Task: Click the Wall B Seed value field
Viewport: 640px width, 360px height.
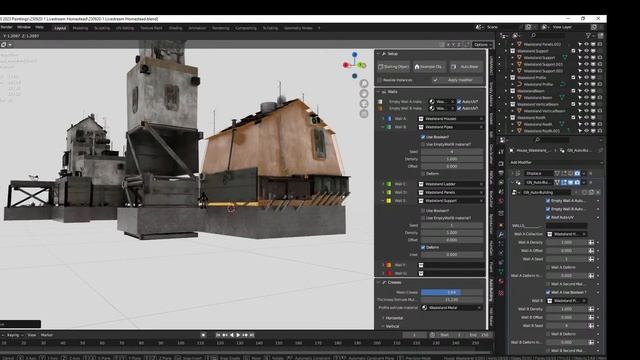Action: point(452,152)
